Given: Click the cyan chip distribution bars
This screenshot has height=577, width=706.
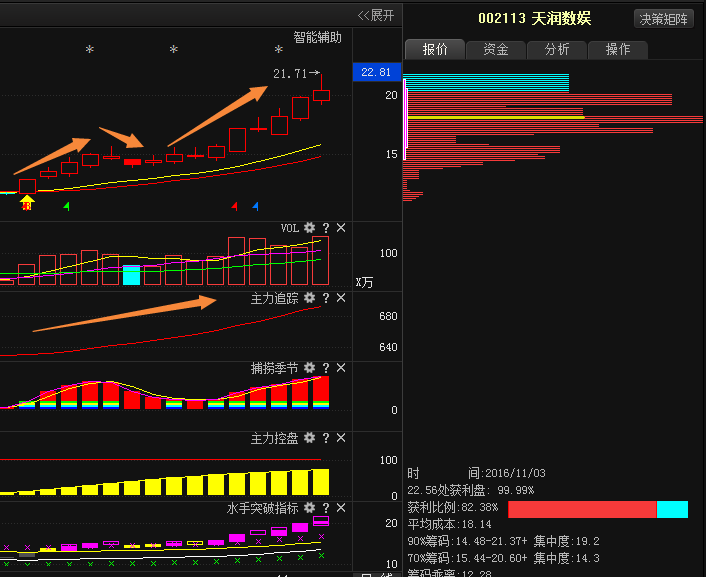Looking at the screenshot, I should click(x=487, y=83).
